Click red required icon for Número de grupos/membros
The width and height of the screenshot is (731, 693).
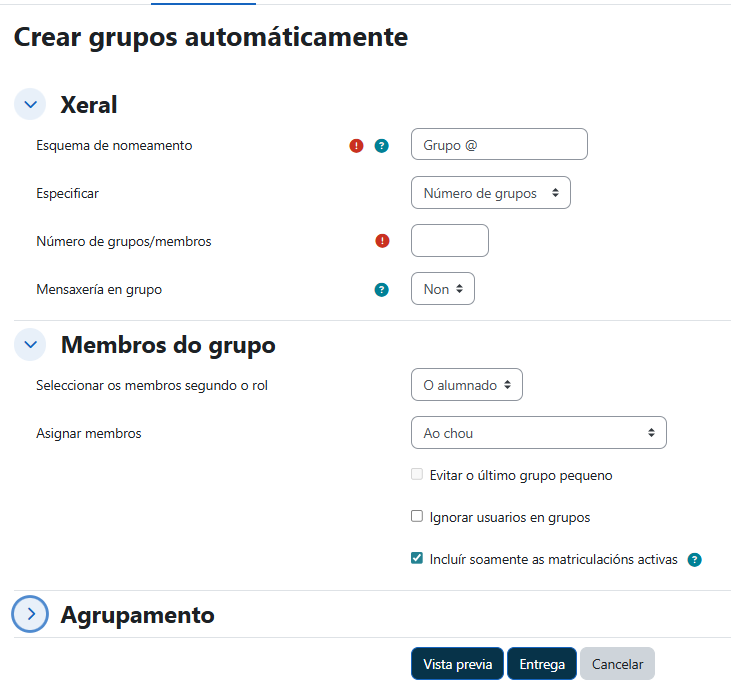pyautogui.click(x=381, y=241)
